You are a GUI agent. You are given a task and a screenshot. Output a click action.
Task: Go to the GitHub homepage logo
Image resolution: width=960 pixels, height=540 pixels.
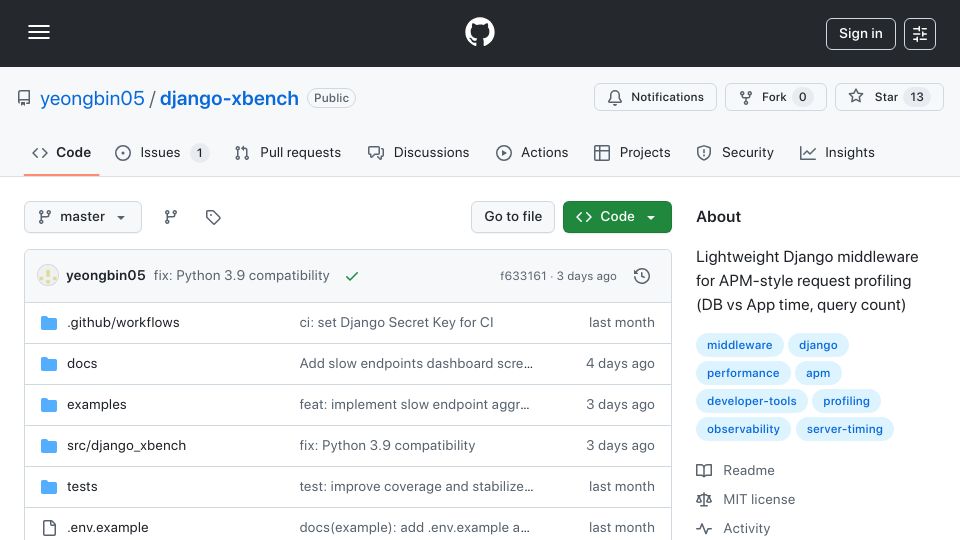pyautogui.click(x=479, y=32)
